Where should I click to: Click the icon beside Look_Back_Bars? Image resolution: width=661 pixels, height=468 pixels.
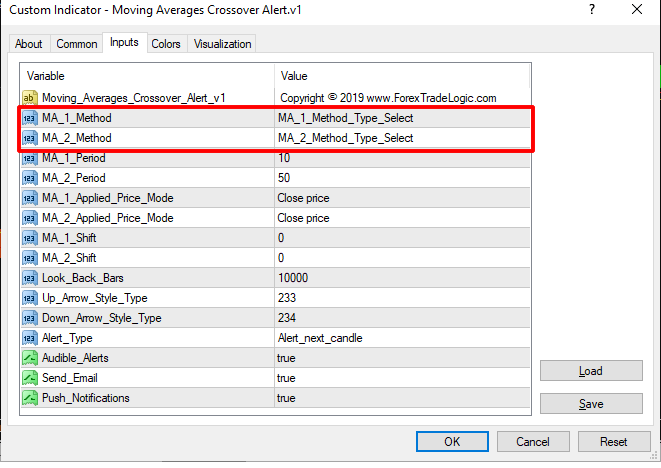click(x=29, y=277)
